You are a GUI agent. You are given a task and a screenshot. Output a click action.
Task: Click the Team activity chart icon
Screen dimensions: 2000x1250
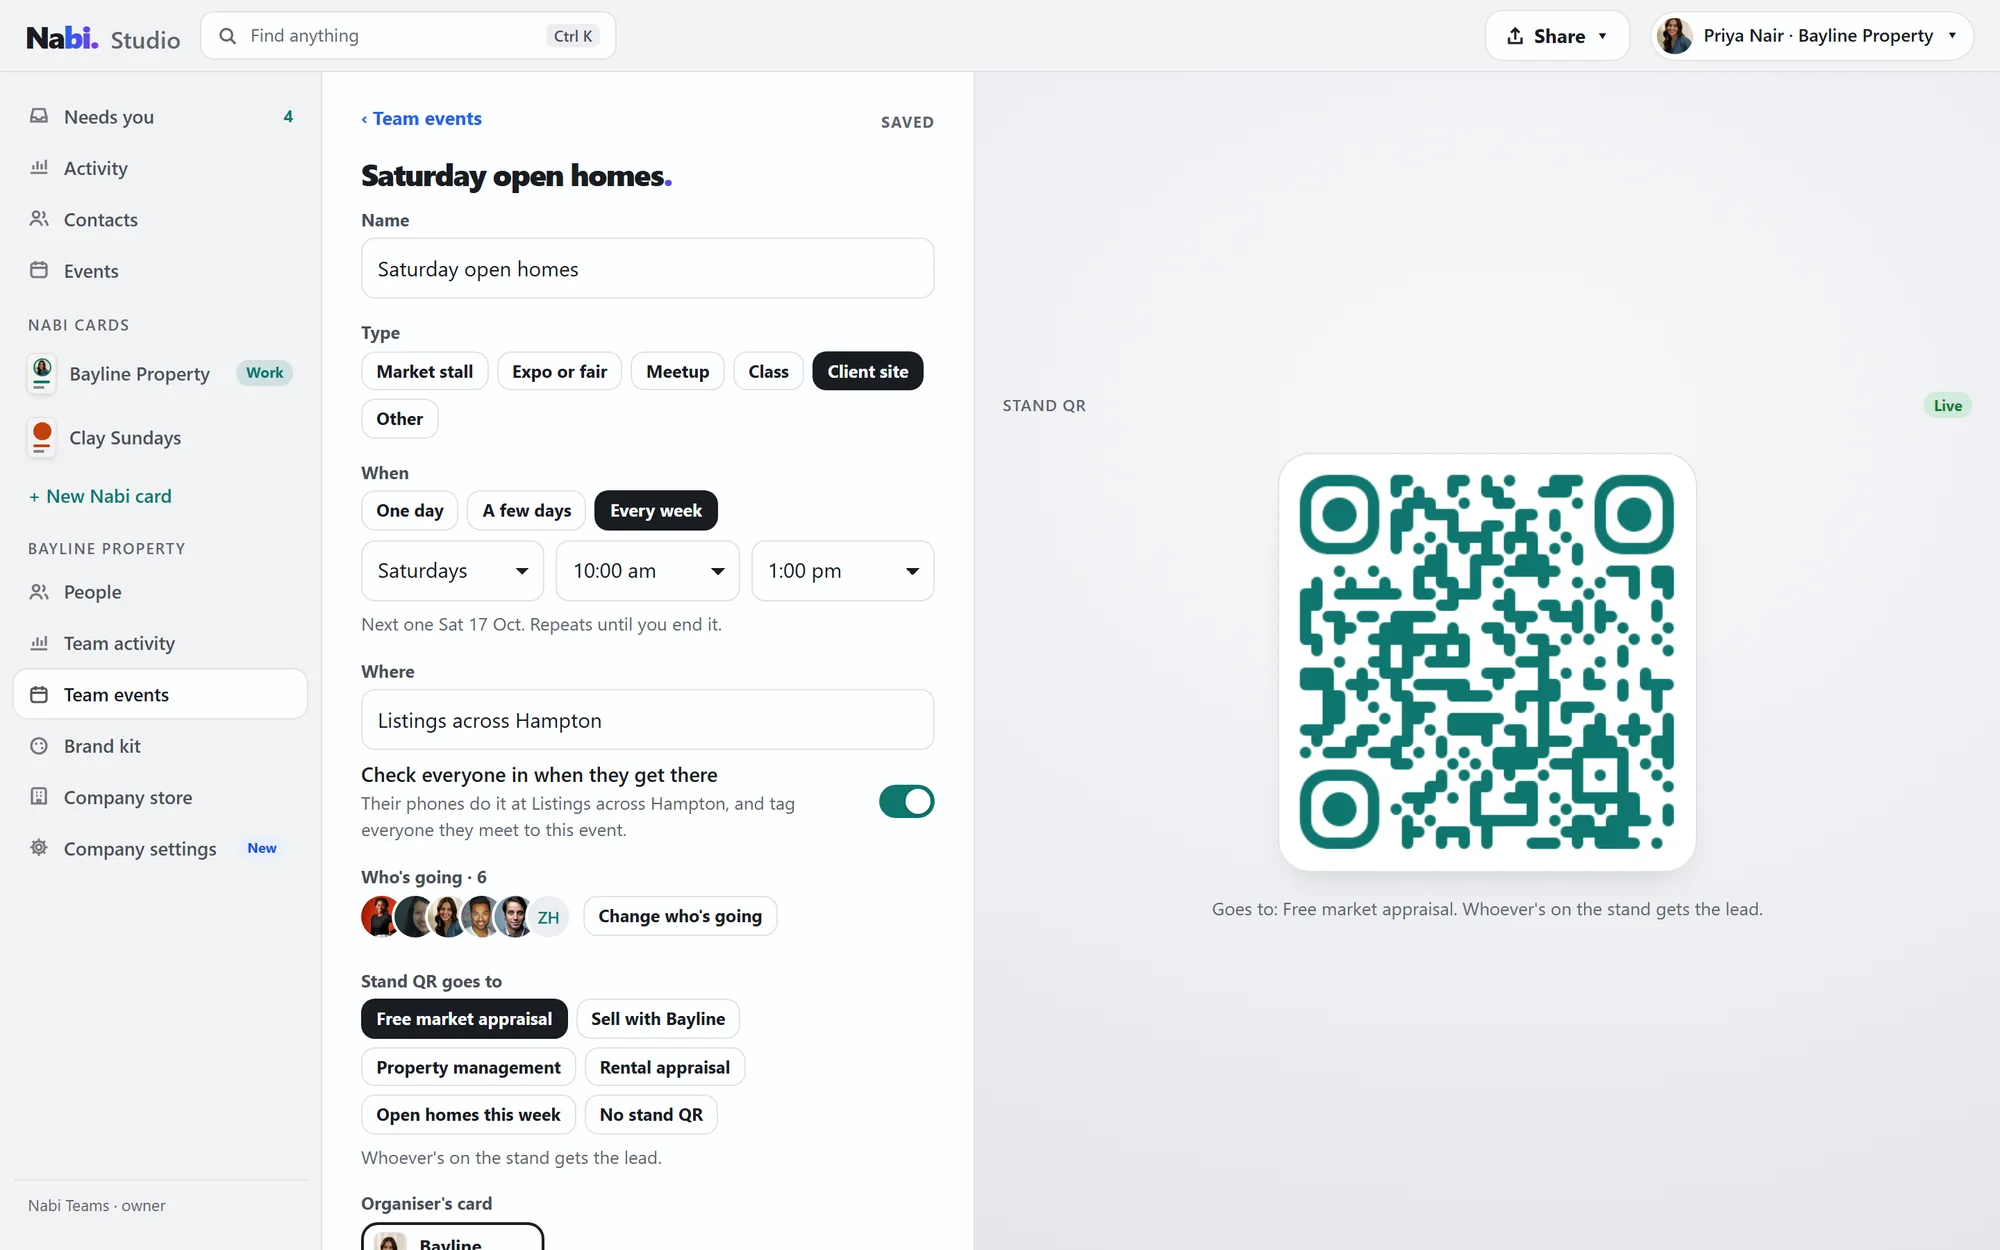(39, 643)
